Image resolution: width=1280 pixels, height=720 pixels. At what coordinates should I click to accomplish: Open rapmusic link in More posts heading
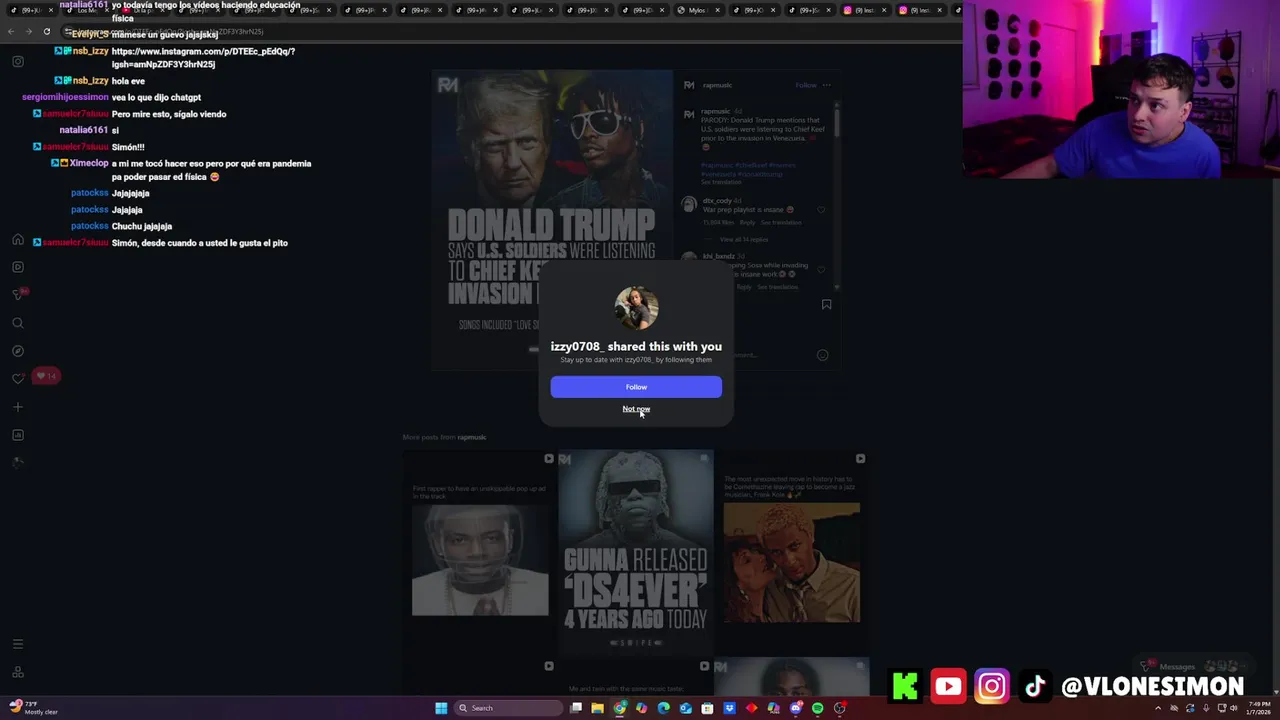click(472, 437)
